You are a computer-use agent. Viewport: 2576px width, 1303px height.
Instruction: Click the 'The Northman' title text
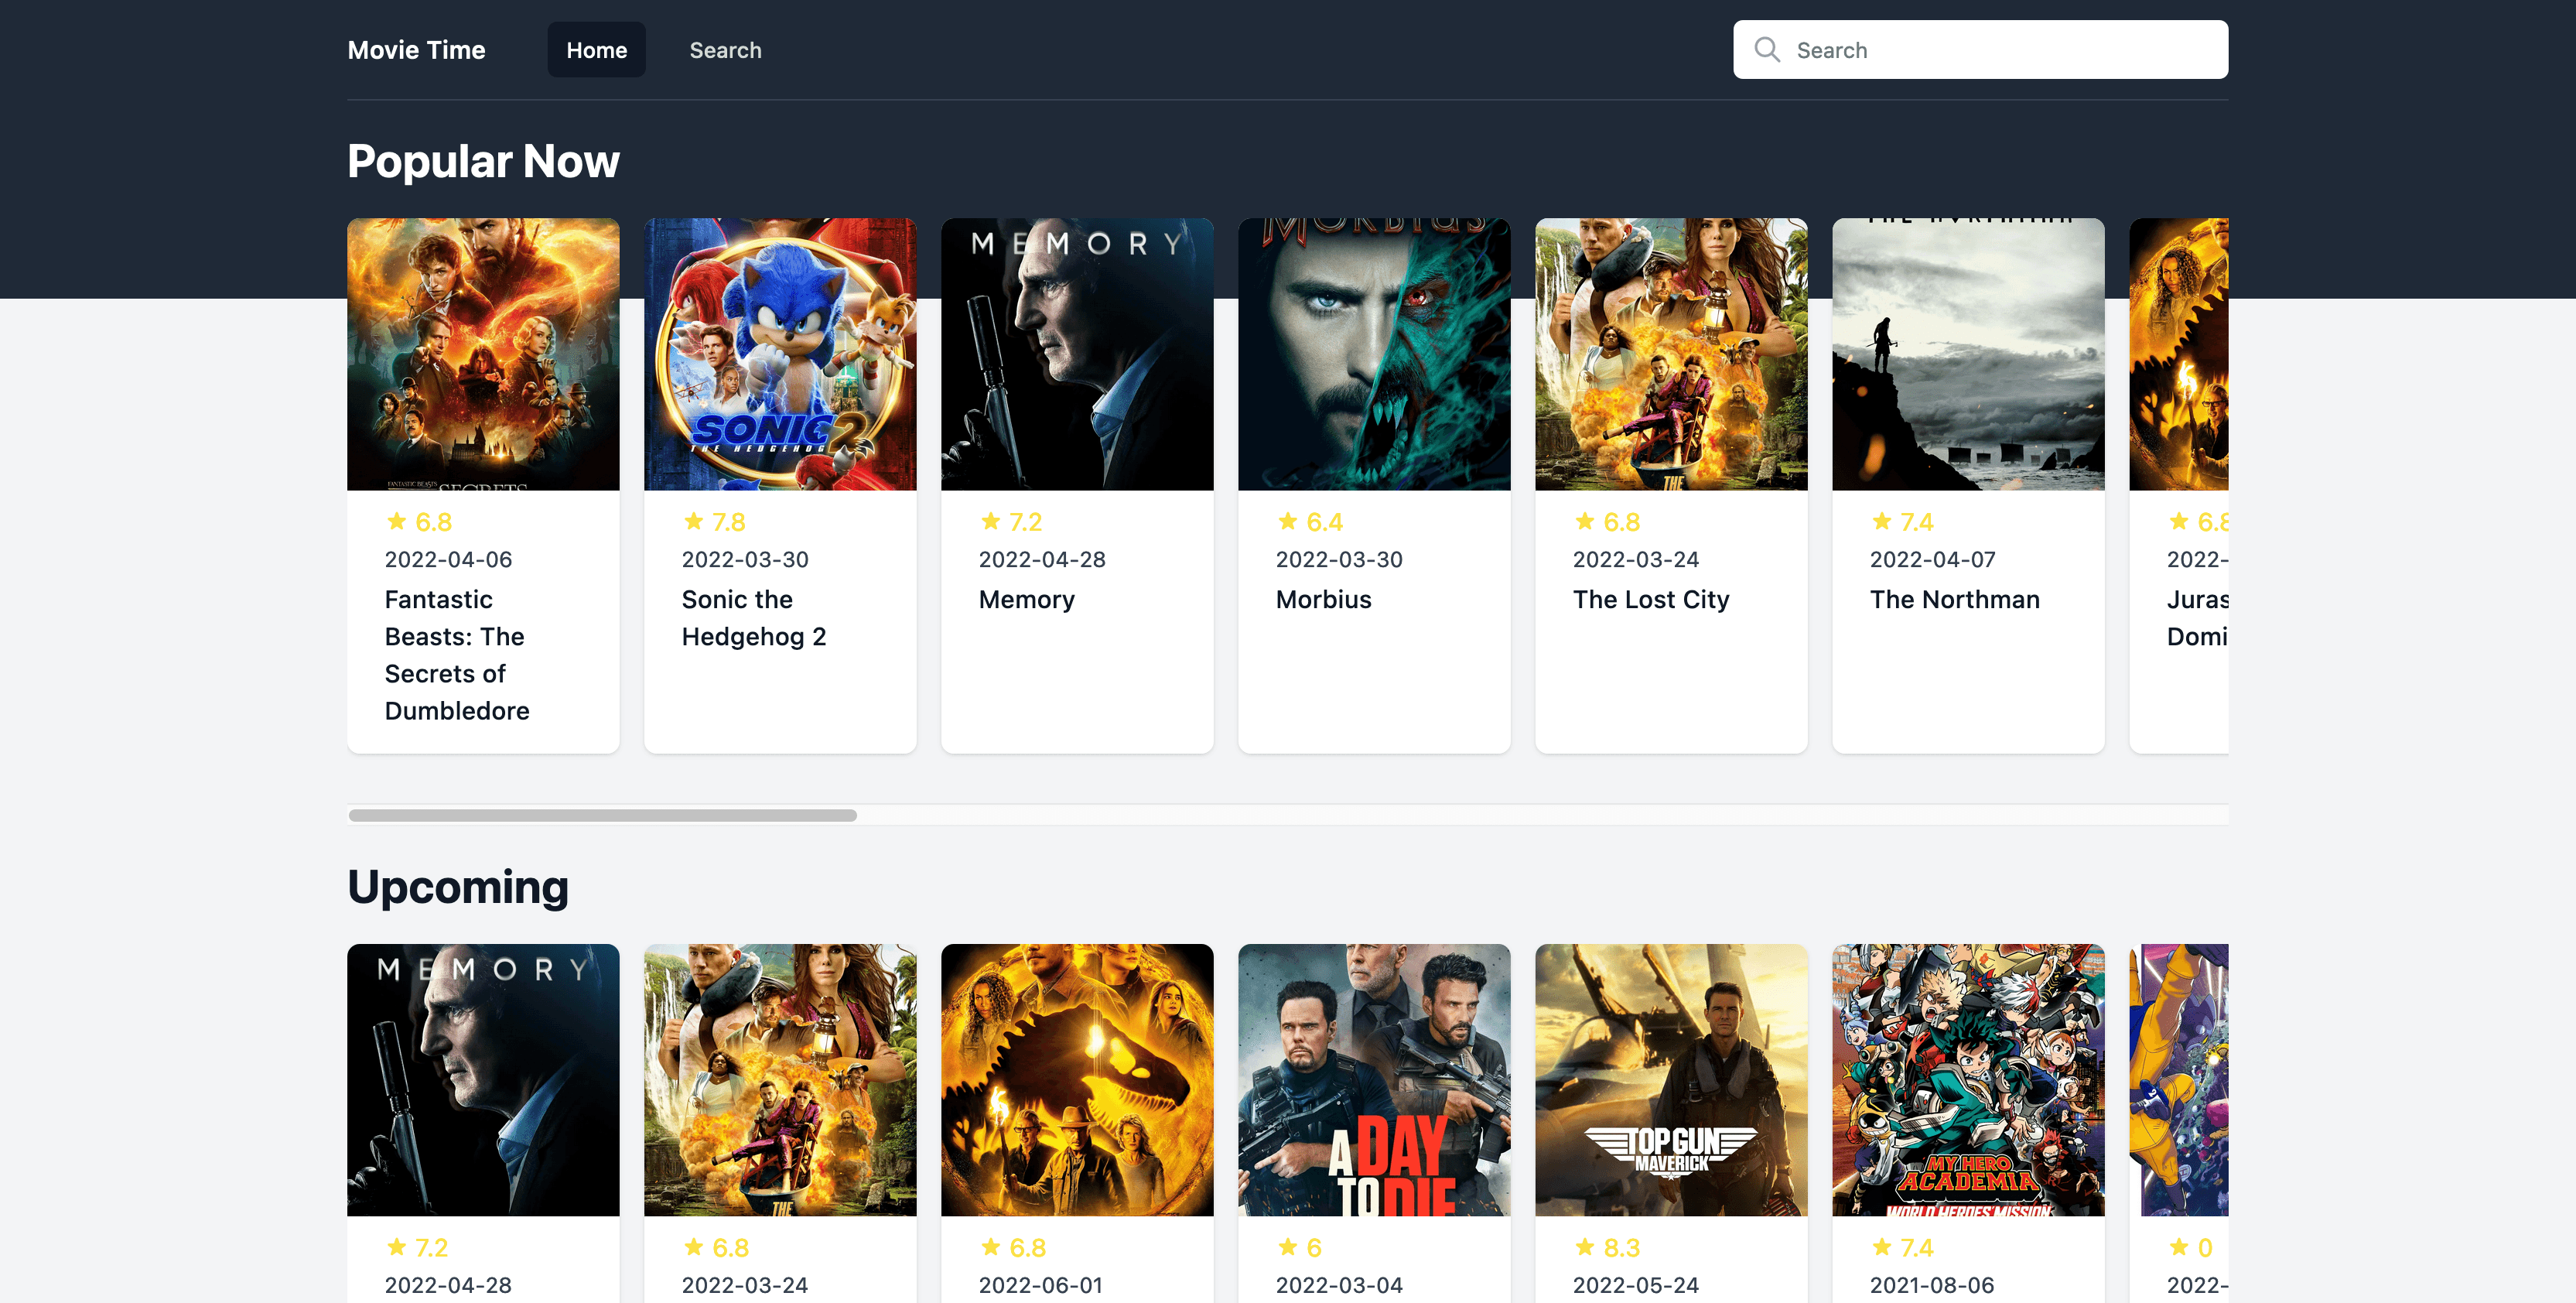(1954, 599)
